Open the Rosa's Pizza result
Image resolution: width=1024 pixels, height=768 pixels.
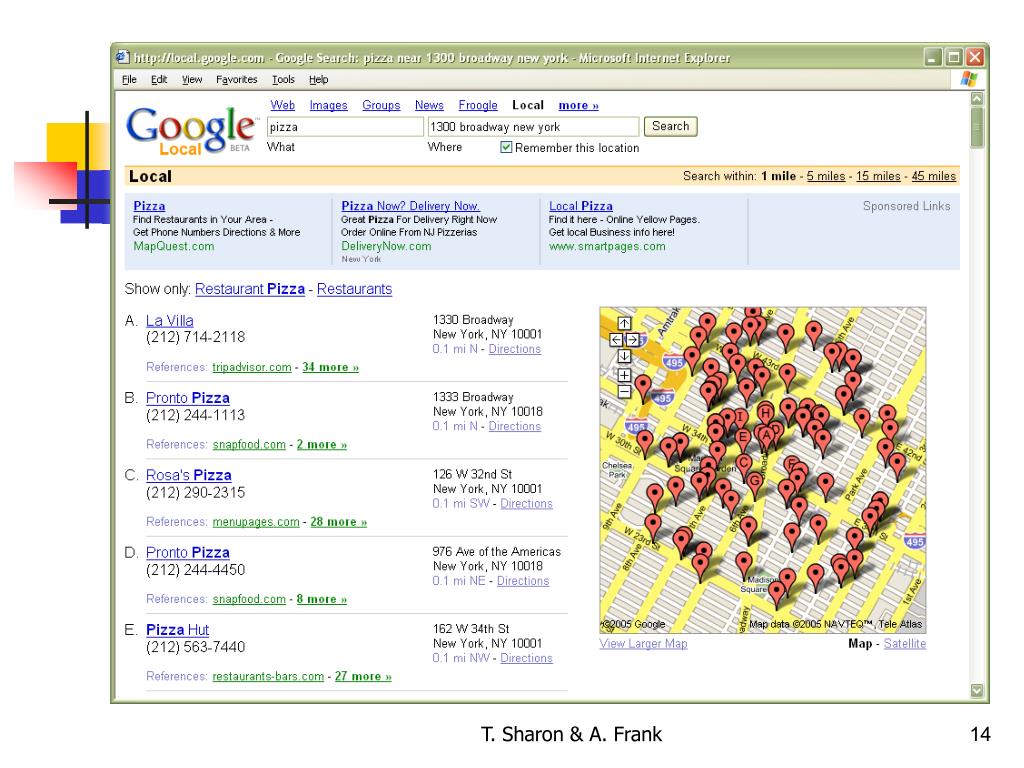[189, 475]
